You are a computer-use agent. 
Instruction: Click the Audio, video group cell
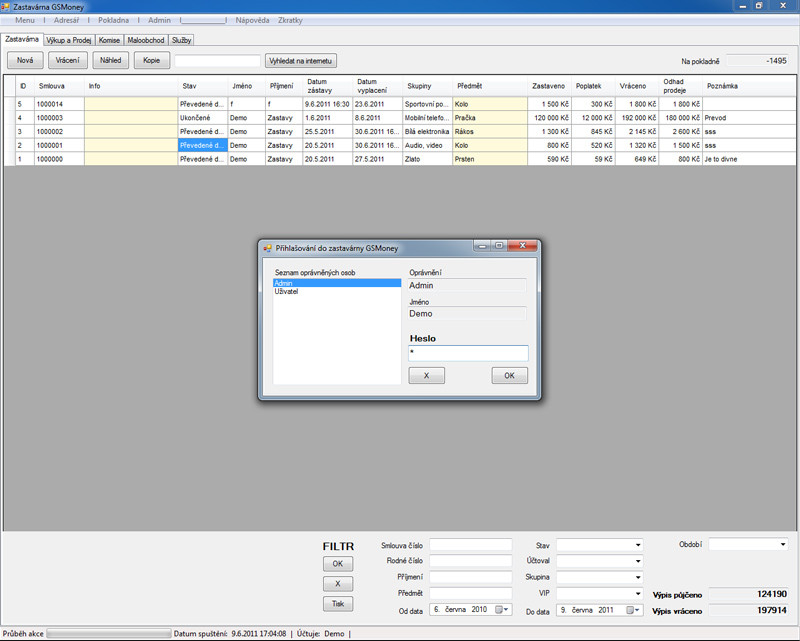[428, 145]
